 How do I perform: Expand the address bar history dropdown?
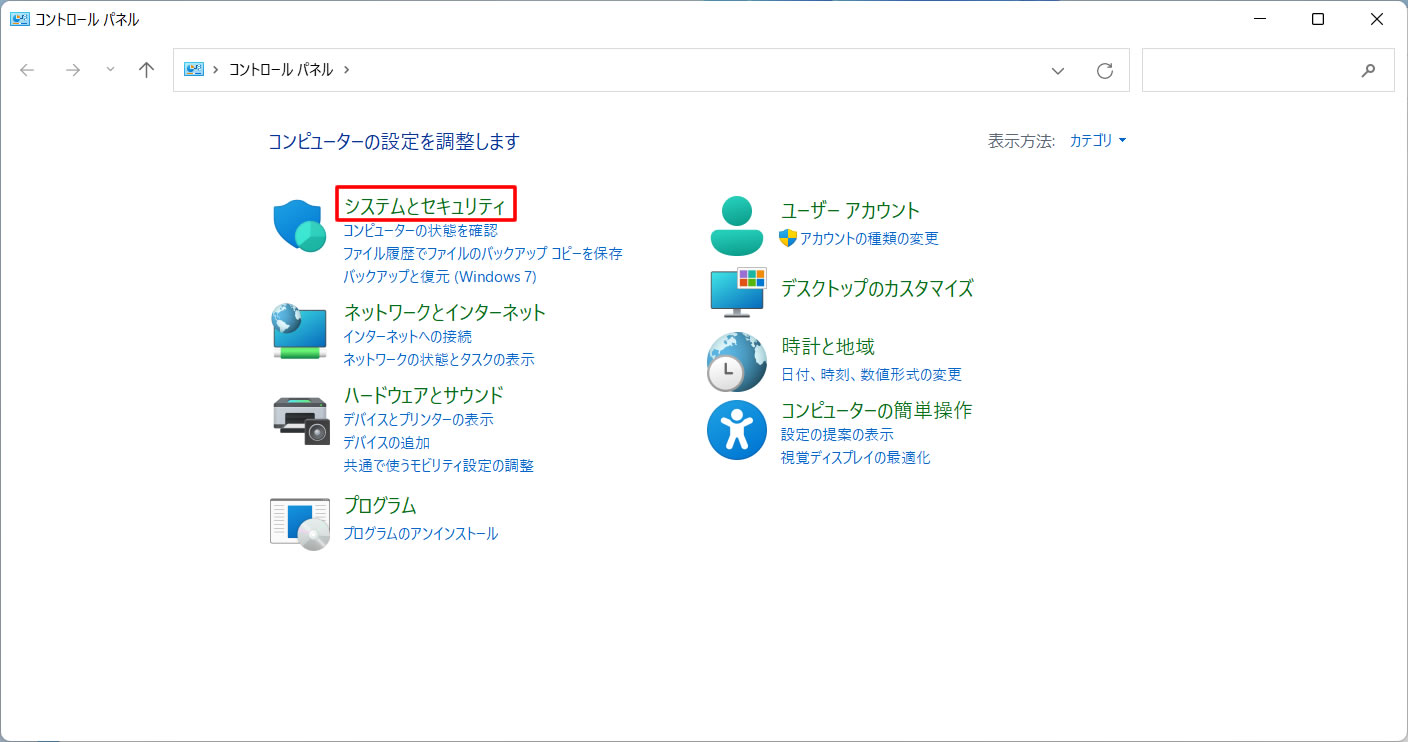click(x=1058, y=70)
